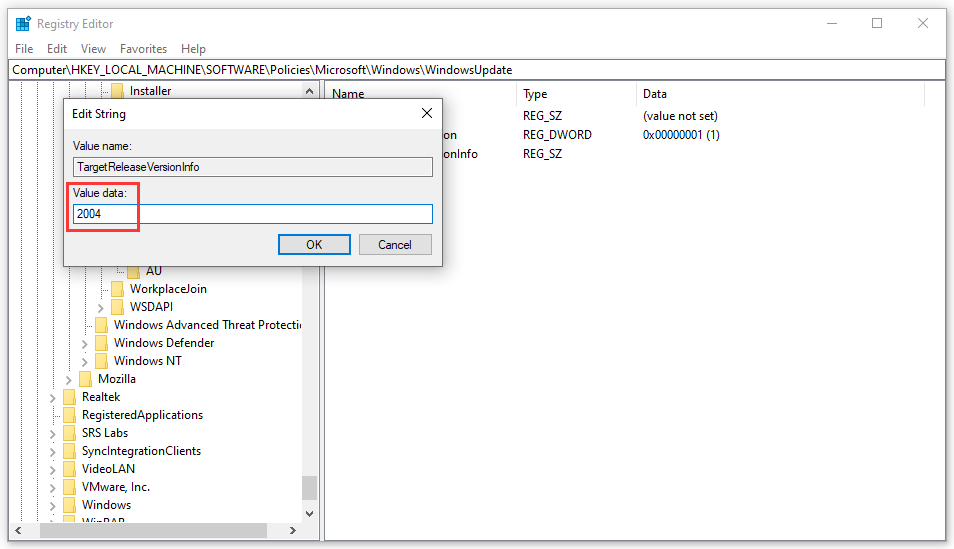Open the Help menu

(193, 49)
